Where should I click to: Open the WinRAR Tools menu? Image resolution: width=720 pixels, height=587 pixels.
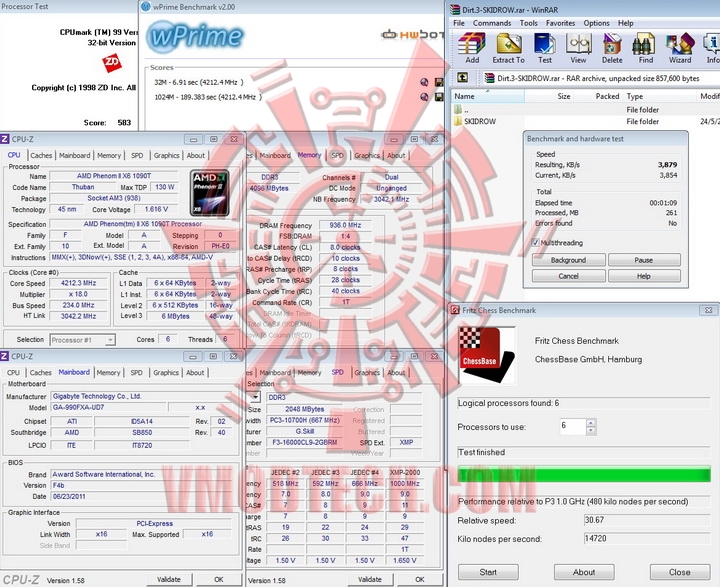(x=529, y=23)
